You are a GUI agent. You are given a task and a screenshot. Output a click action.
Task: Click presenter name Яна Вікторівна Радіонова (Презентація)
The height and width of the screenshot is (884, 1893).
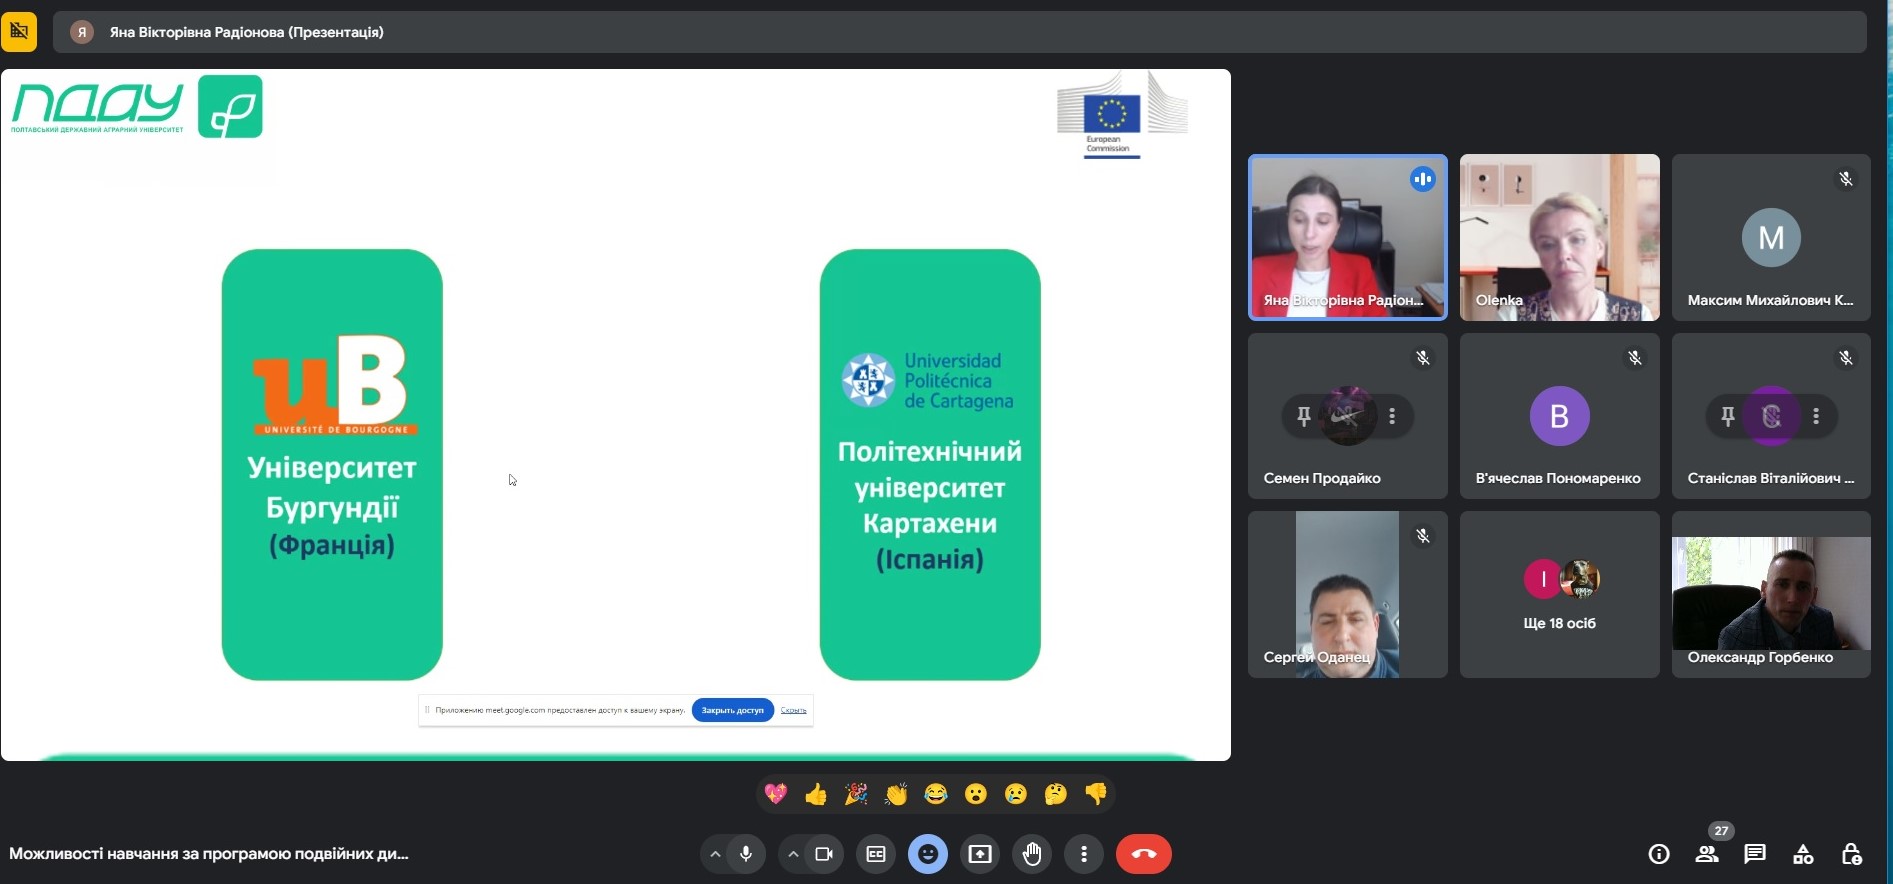pyautogui.click(x=246, y=32)
